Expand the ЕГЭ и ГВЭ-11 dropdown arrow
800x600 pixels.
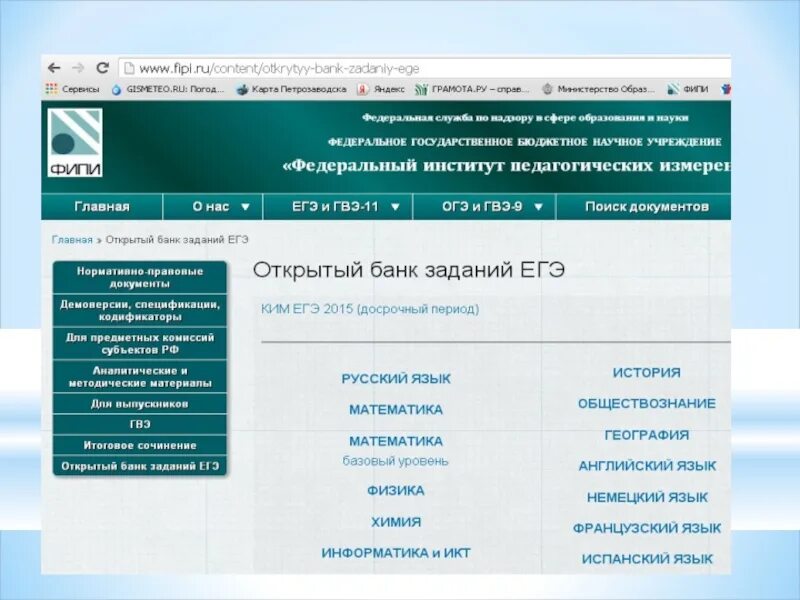point(395,207)
